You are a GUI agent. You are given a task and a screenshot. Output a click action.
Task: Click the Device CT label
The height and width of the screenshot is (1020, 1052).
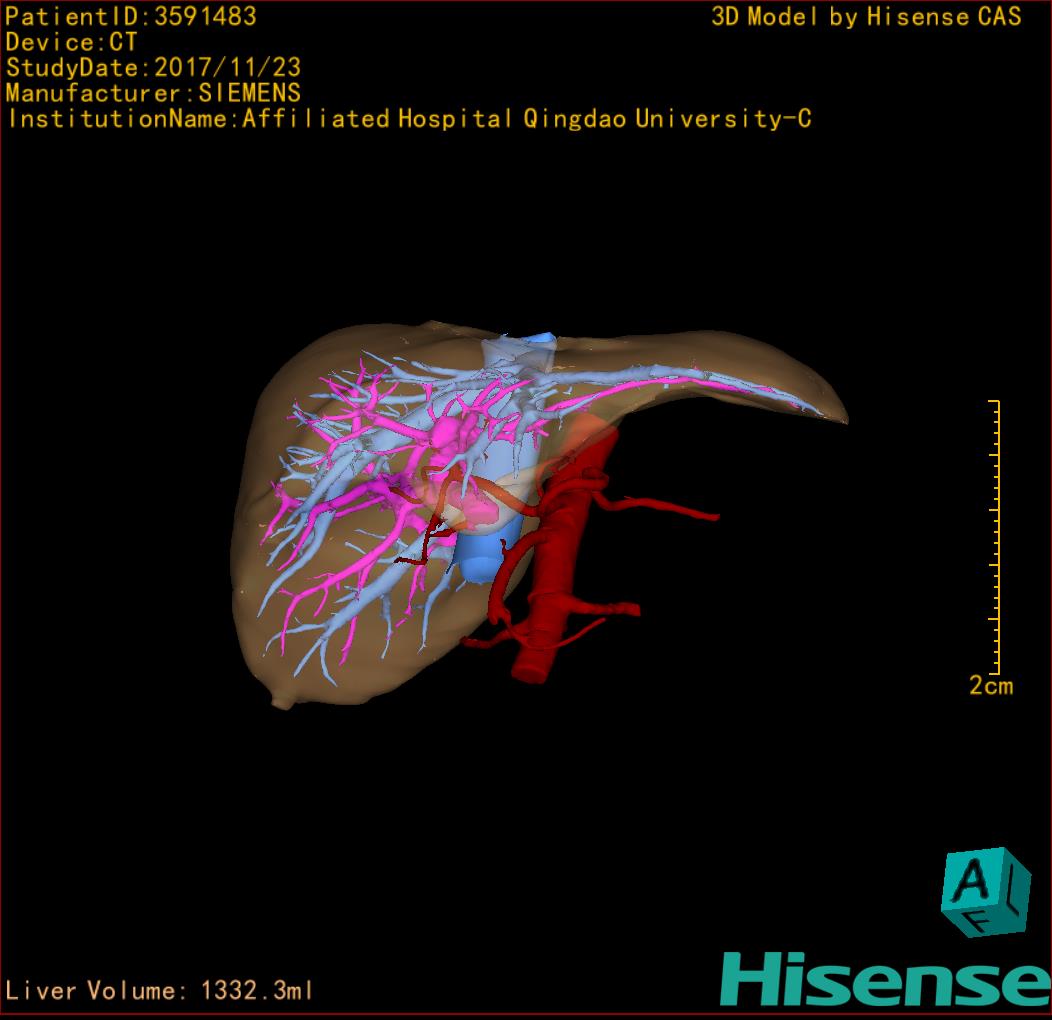tap(71, 42)
